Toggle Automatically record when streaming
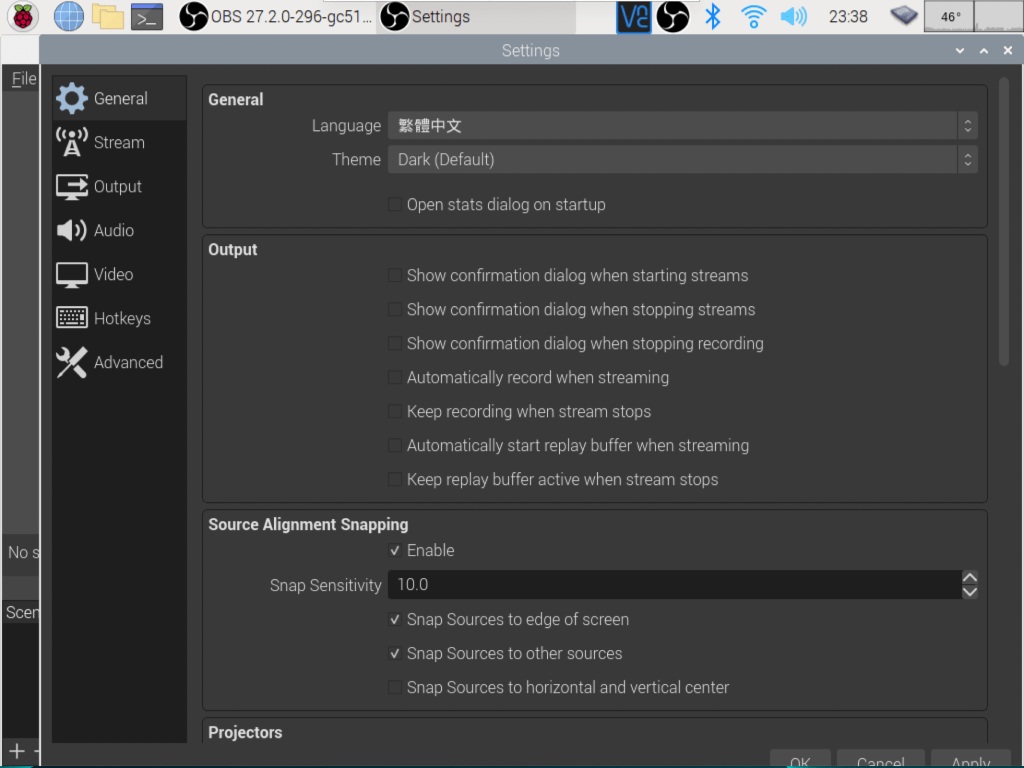 pos(396,378)
